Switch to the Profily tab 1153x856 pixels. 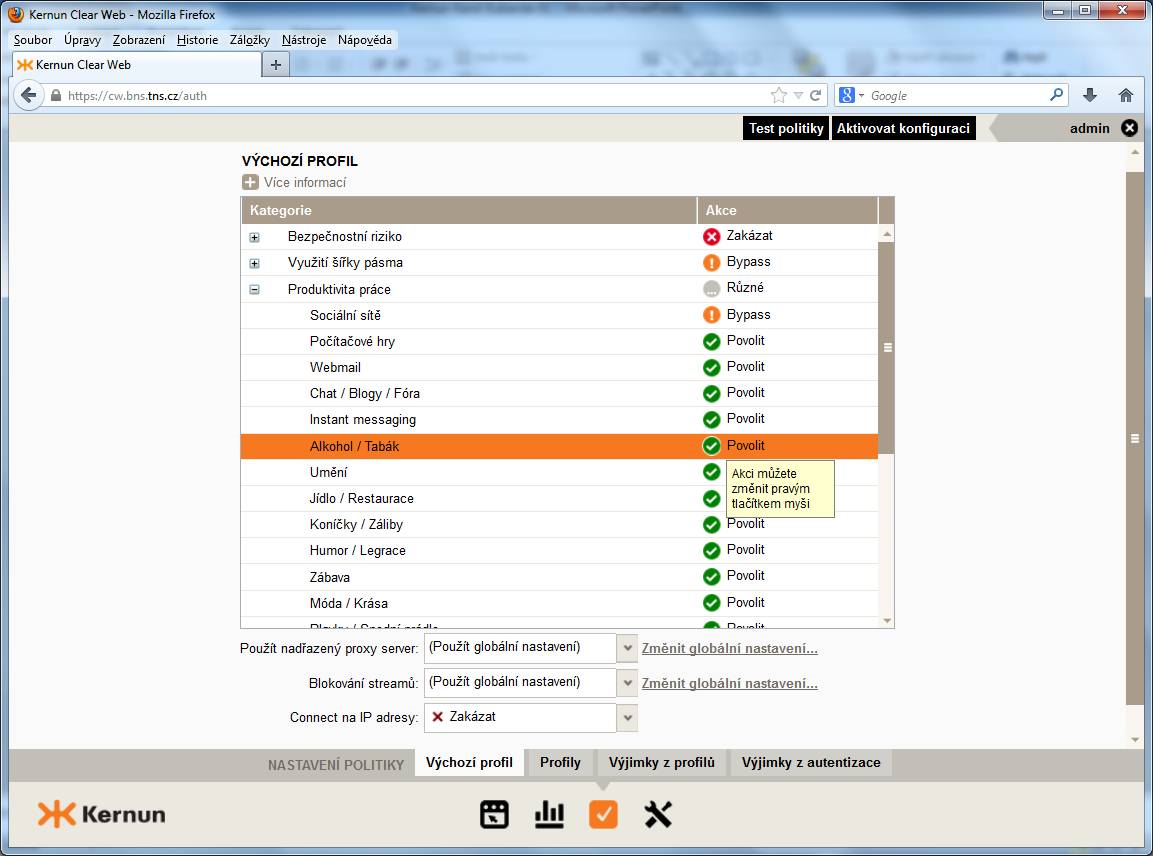560,763
